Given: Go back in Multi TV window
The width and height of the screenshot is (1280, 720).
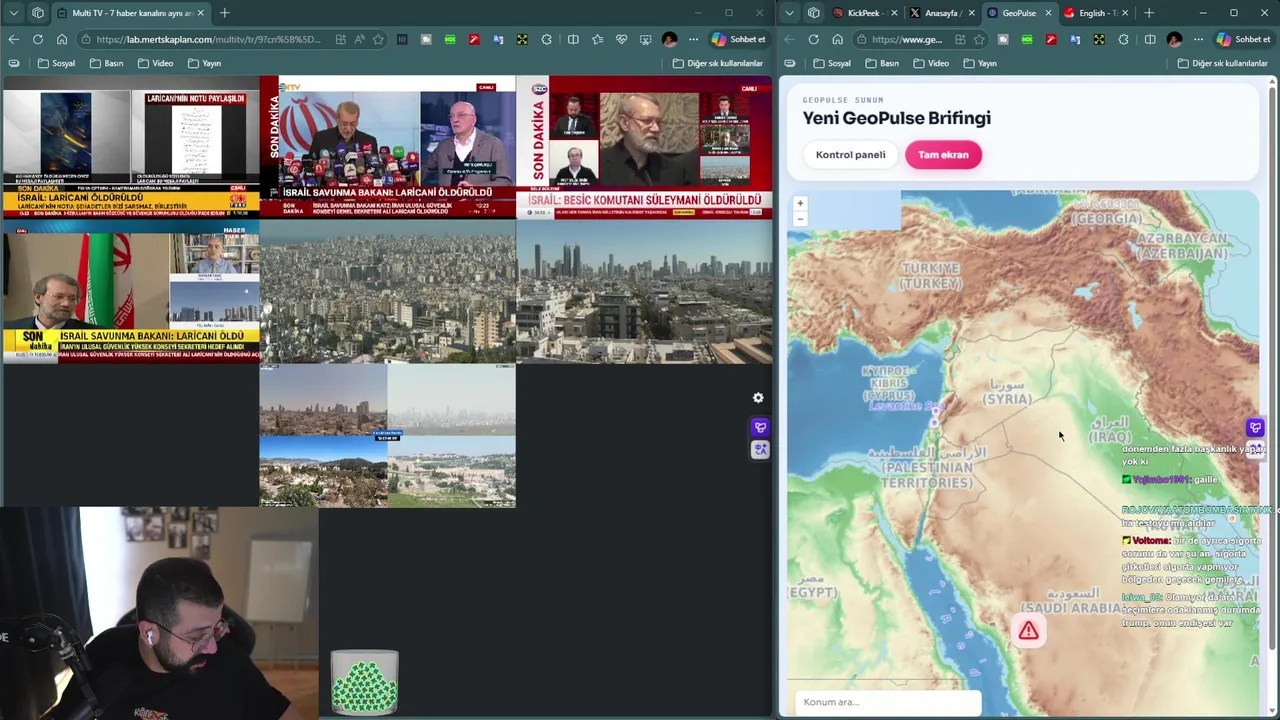Looking at the screenshot, I should pos(13,39).
